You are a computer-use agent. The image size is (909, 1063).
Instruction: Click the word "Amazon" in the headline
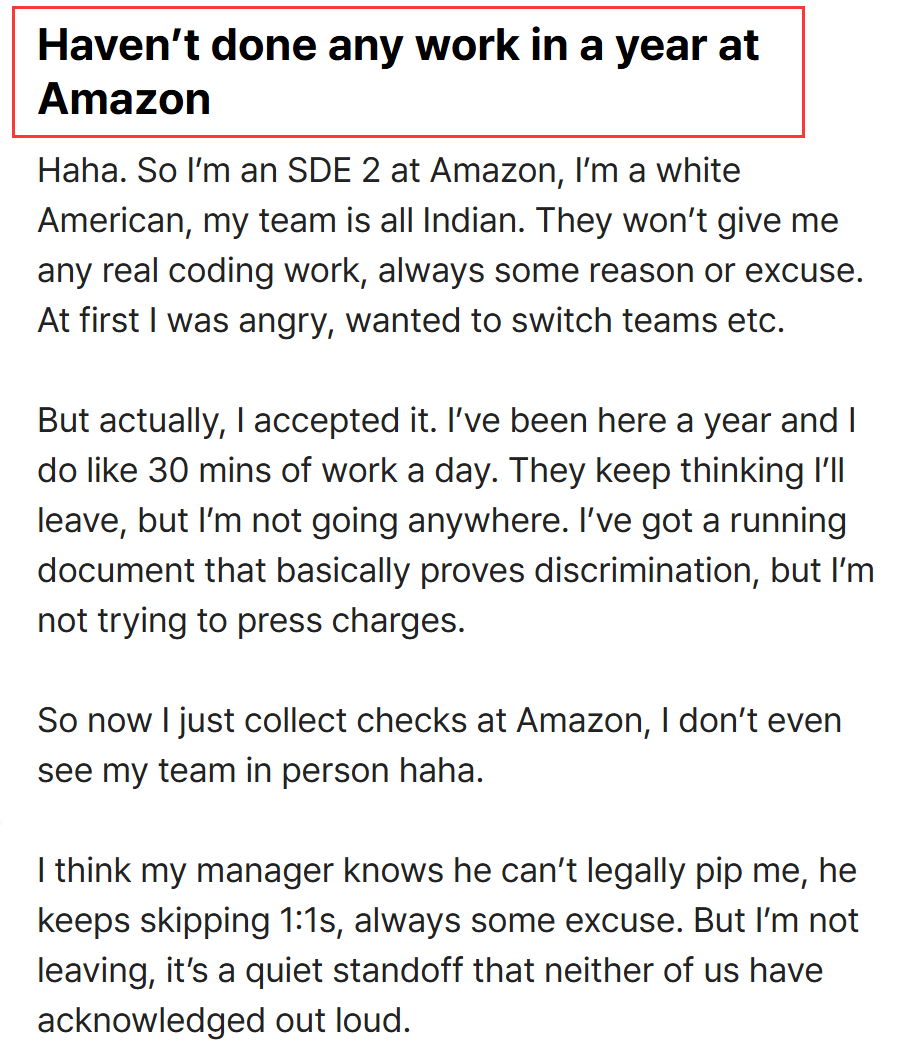pyautogui.click(x=124, y=99)
